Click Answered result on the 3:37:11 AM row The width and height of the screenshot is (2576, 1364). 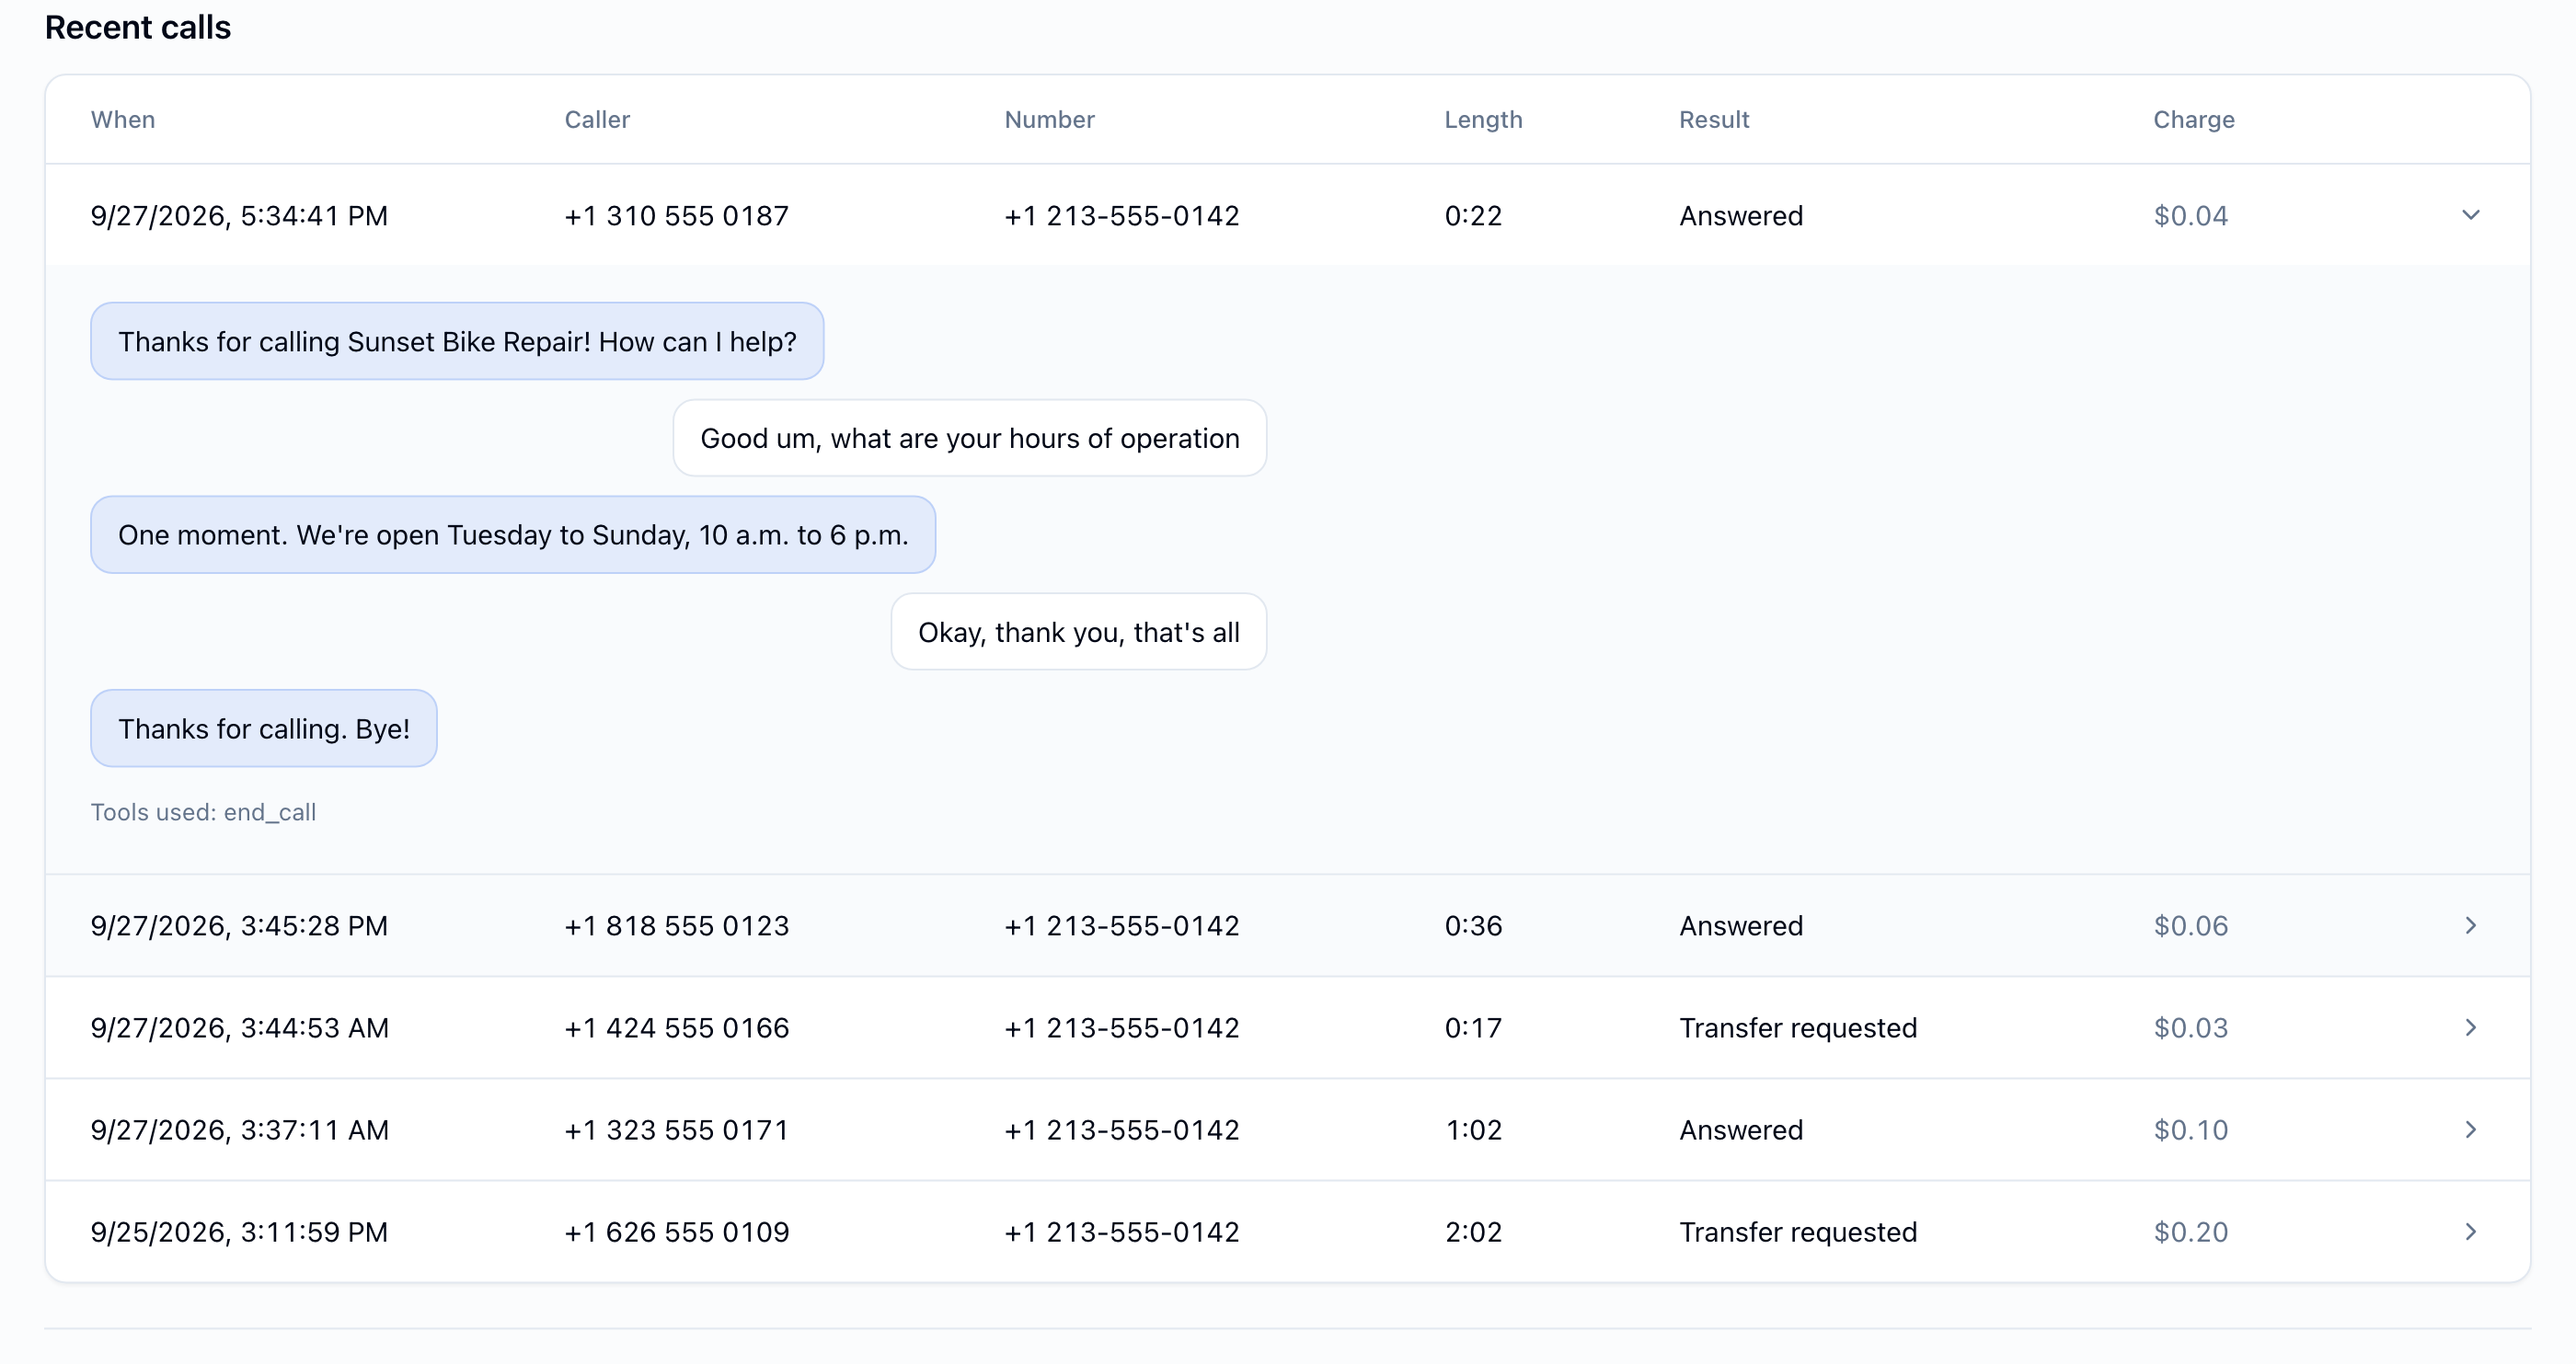[x=1741, y=1129]
